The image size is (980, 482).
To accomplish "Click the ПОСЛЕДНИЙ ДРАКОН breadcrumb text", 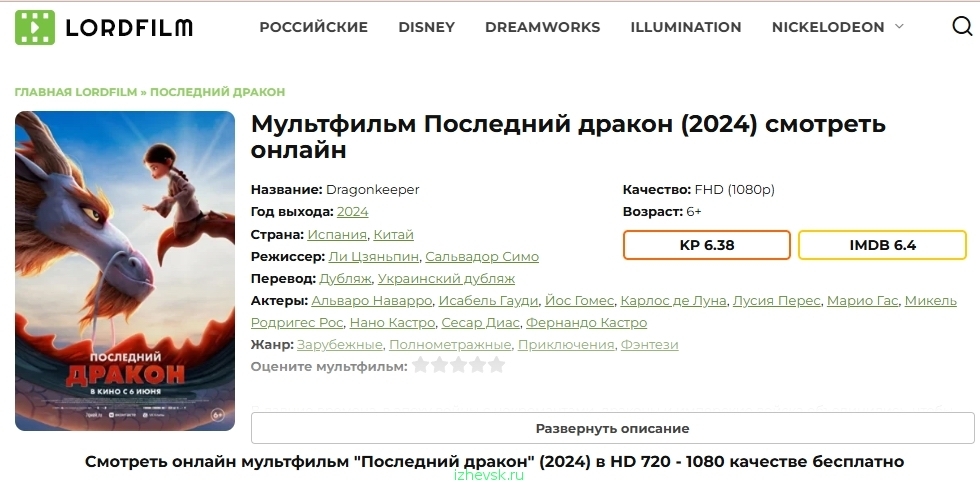I will pyautogui.click(x=218, y=92).
